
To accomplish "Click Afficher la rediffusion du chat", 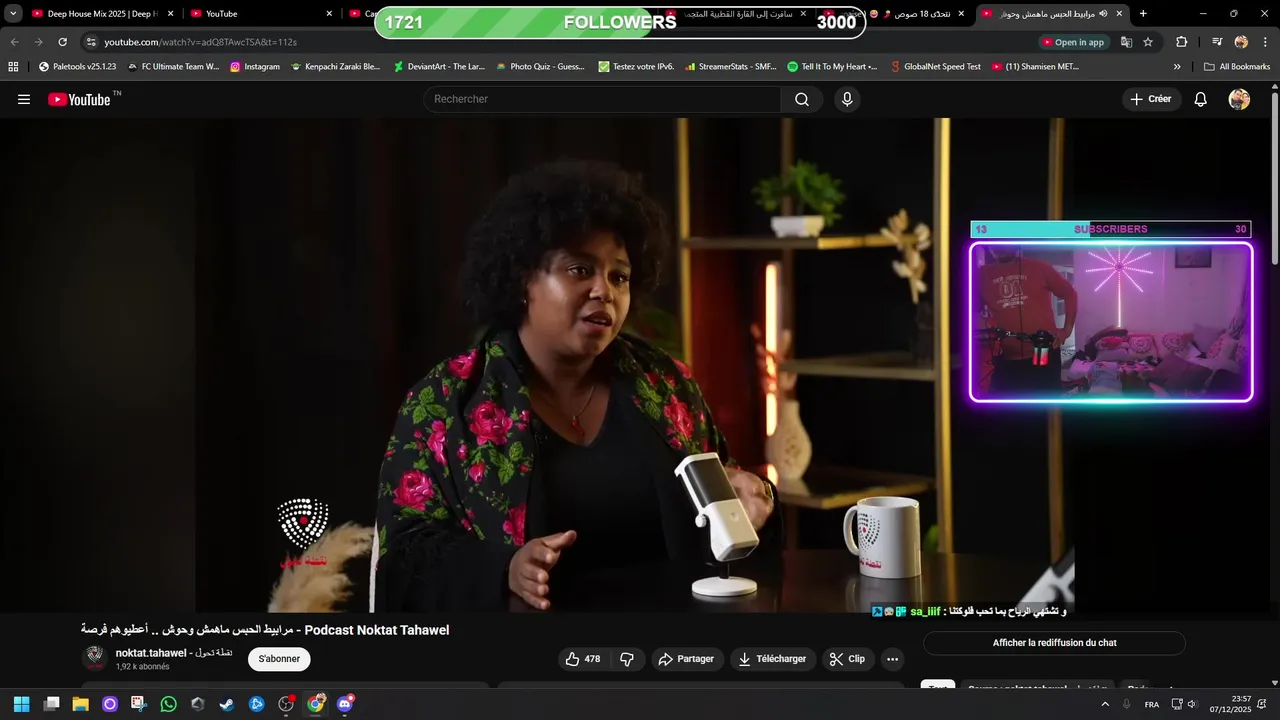I will (x=1054, y=643).
